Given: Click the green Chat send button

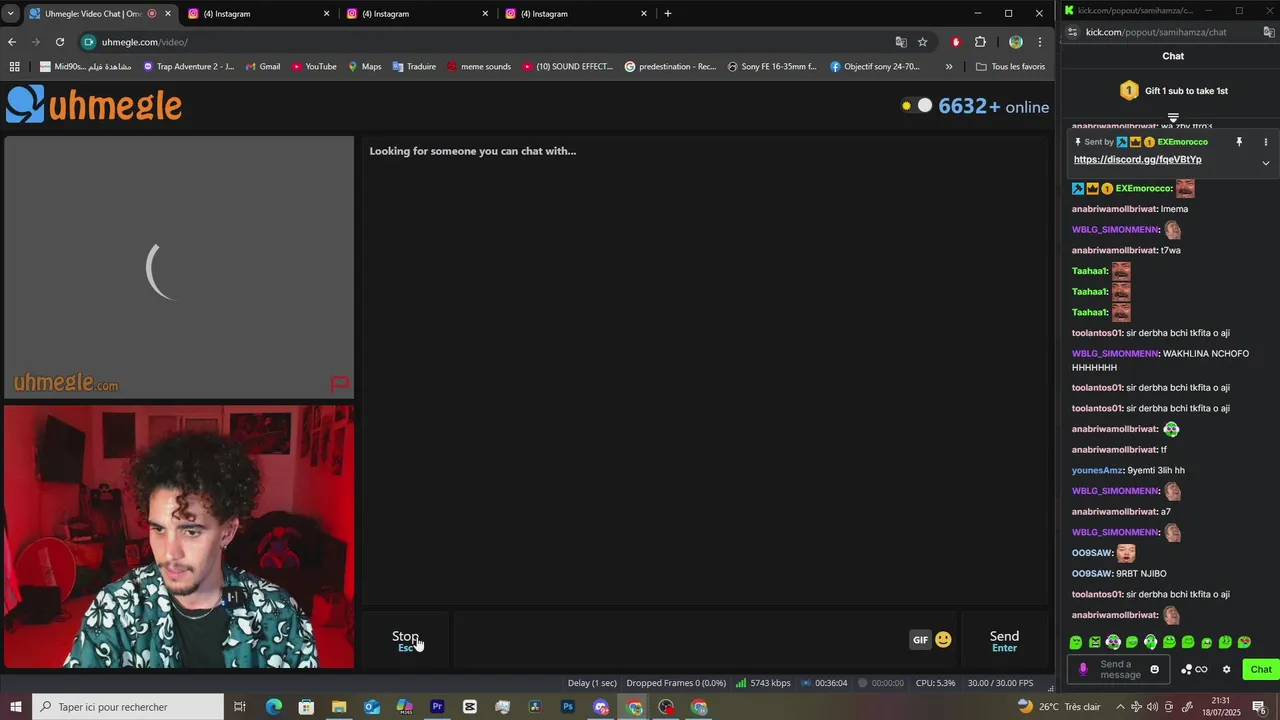Looking at the screenshot, I should point(1261,670).
